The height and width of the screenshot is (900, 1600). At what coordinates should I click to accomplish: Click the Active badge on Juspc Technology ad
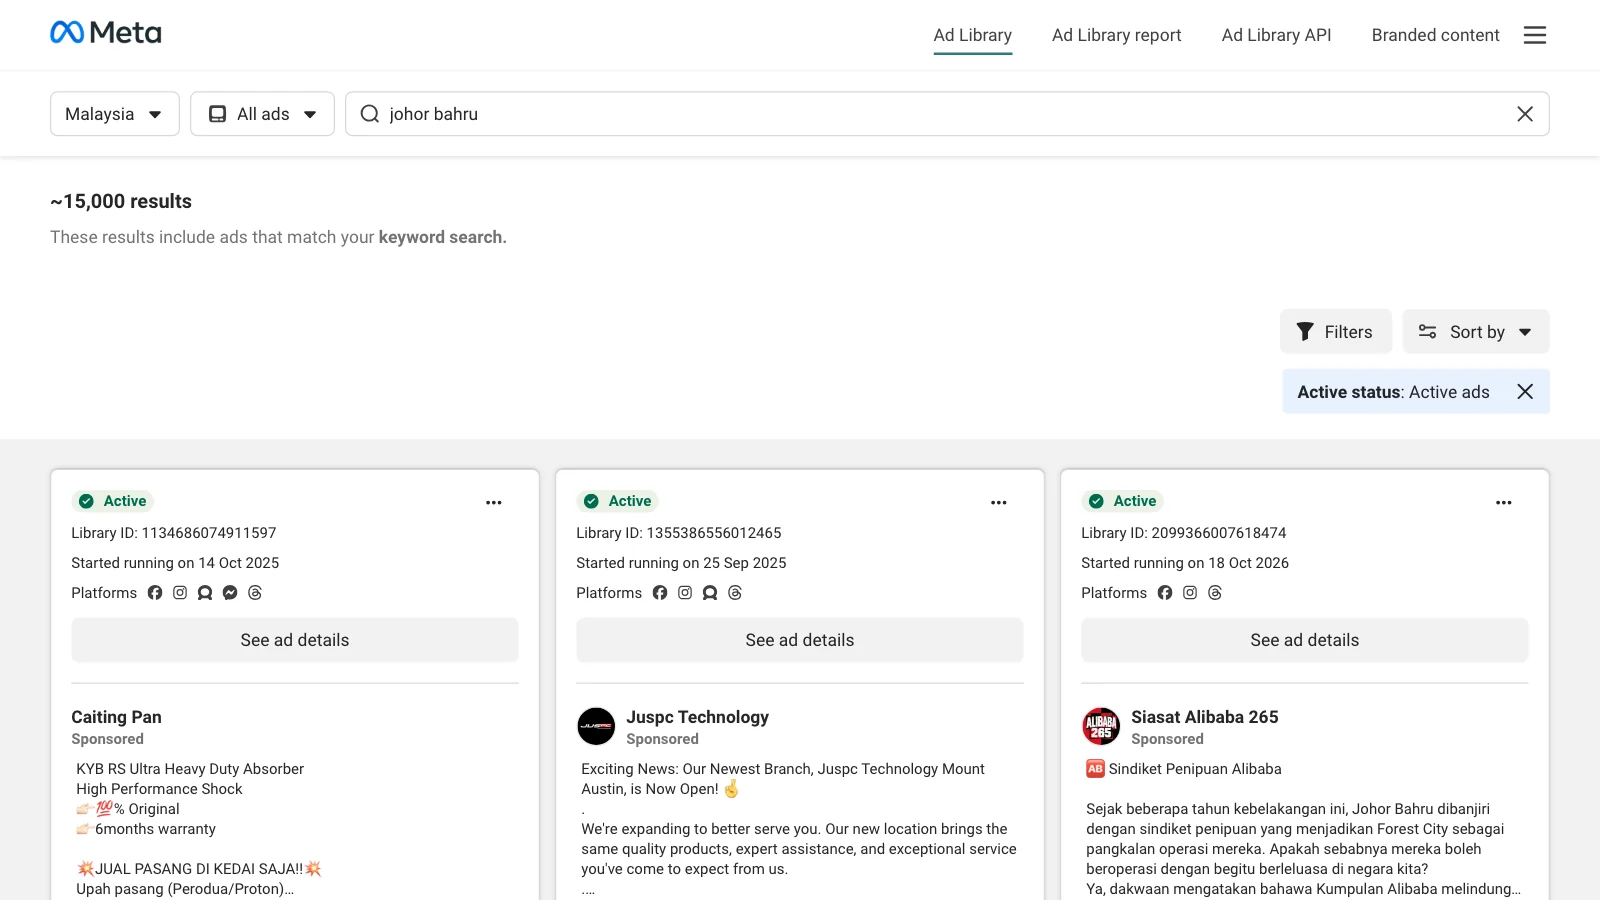coord(618,501)
